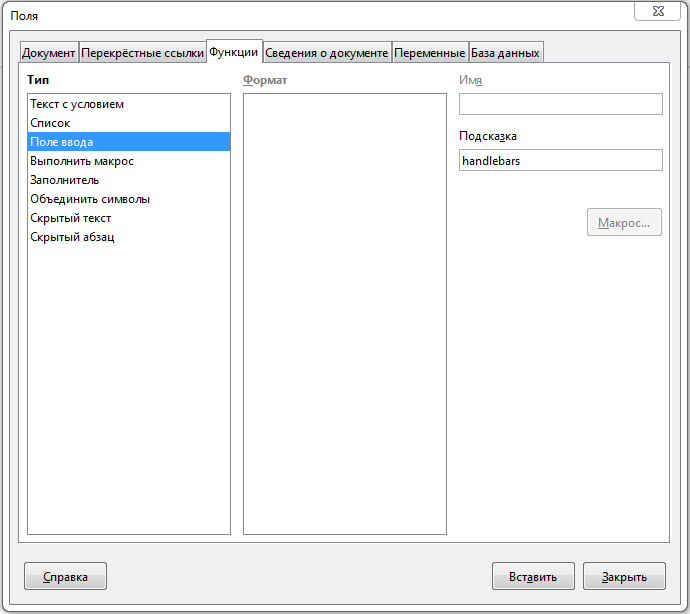Switch to the Переменные tab
The height and width of the screenshot is (614, 690).
(x=430, y=53)
